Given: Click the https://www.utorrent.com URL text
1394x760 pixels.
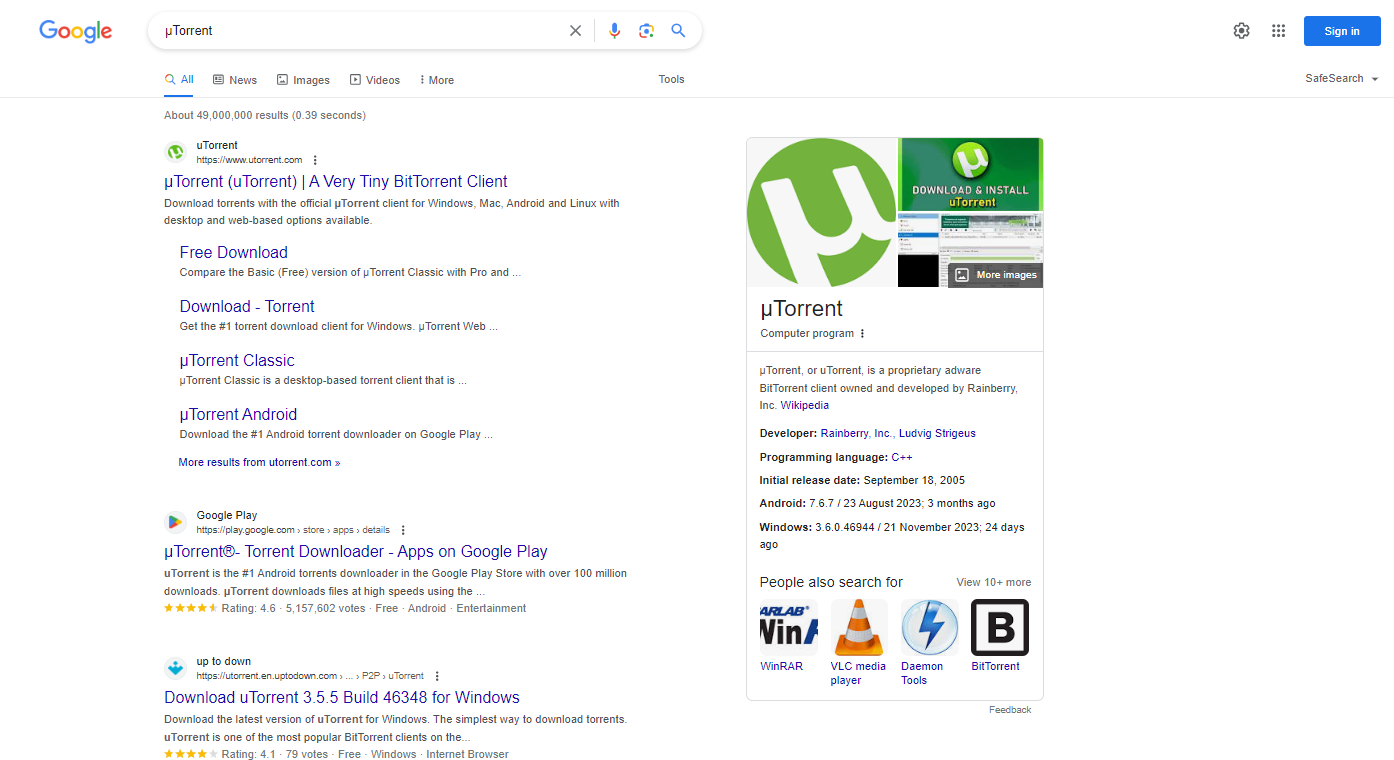Looking at the screenshot, I should tap(249, 160).
